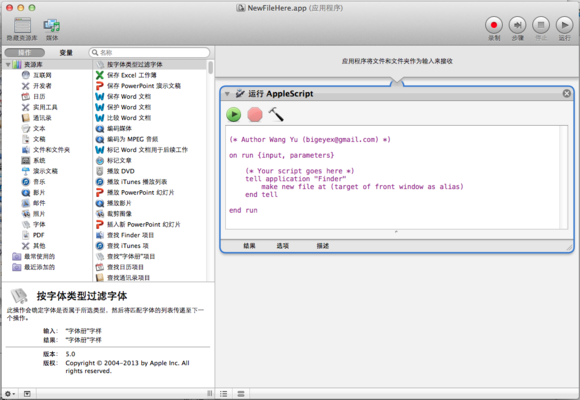Screen dimensions: 580x400
Task: Click the red Record button in toolbar
Action: [494, 25]
